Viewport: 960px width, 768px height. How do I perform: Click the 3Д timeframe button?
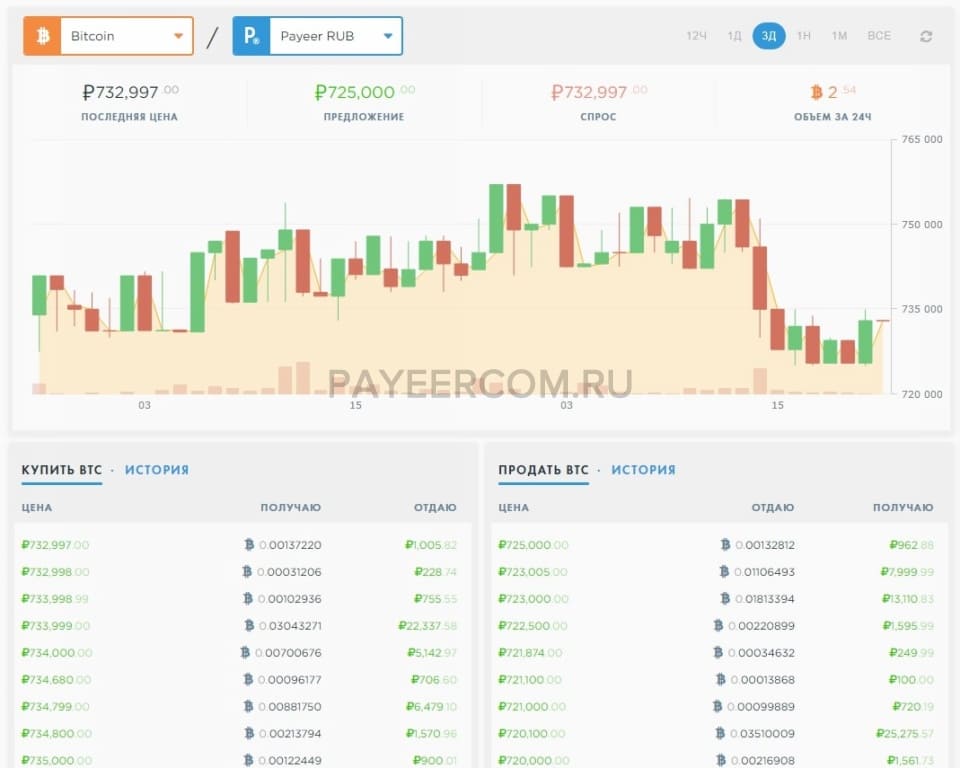coord(768,35)
